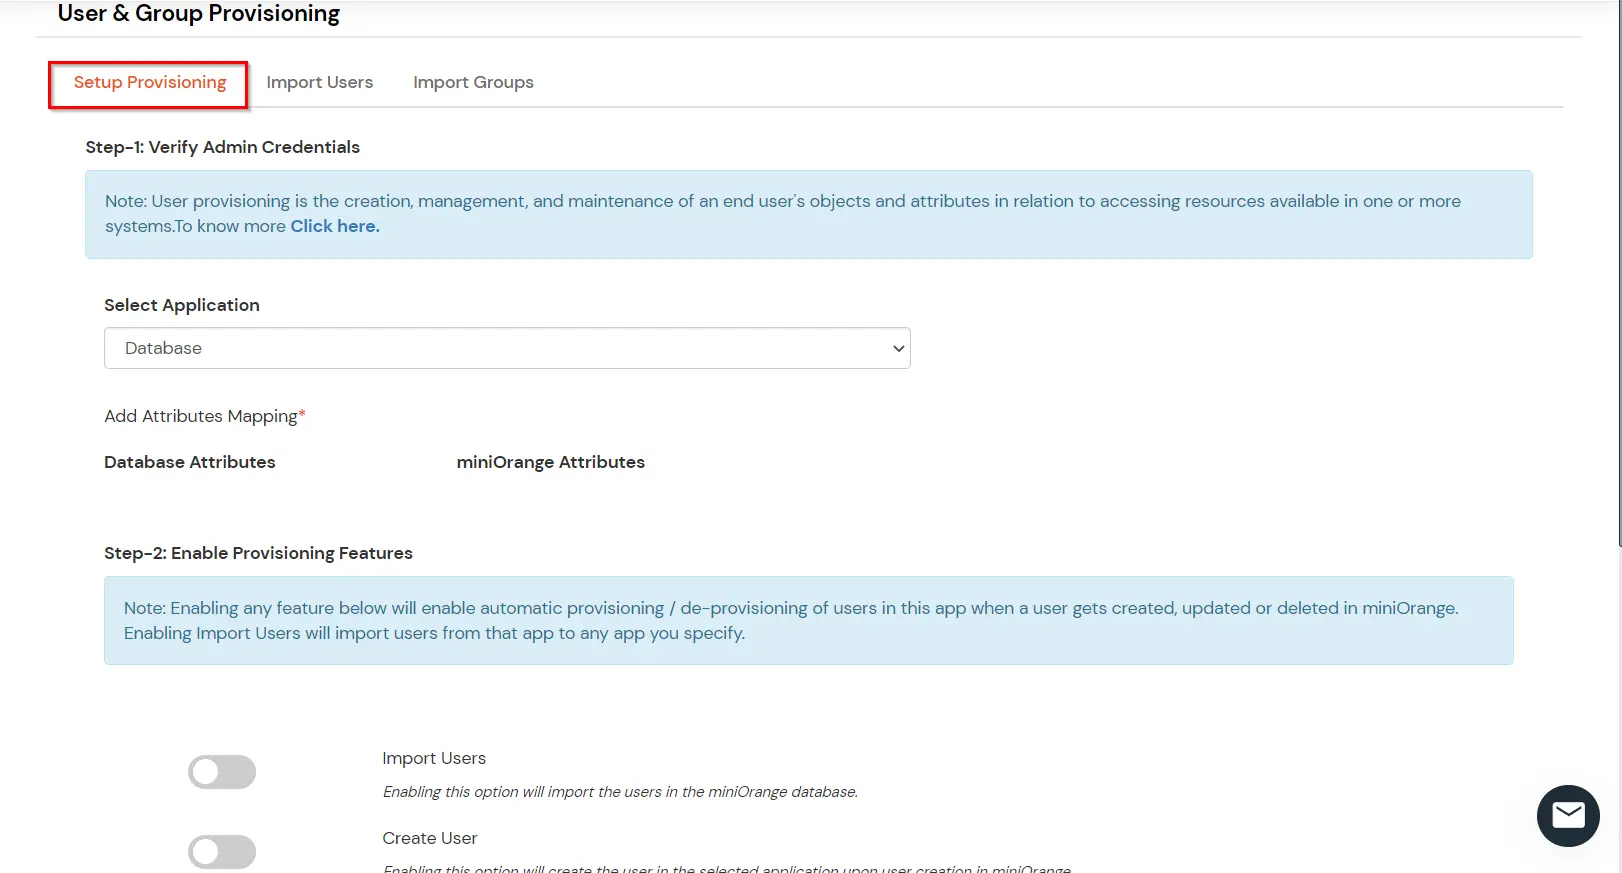Follow the 'Click here.' link in the note
The image size is (1622, 873).
(x=335, y=226)
